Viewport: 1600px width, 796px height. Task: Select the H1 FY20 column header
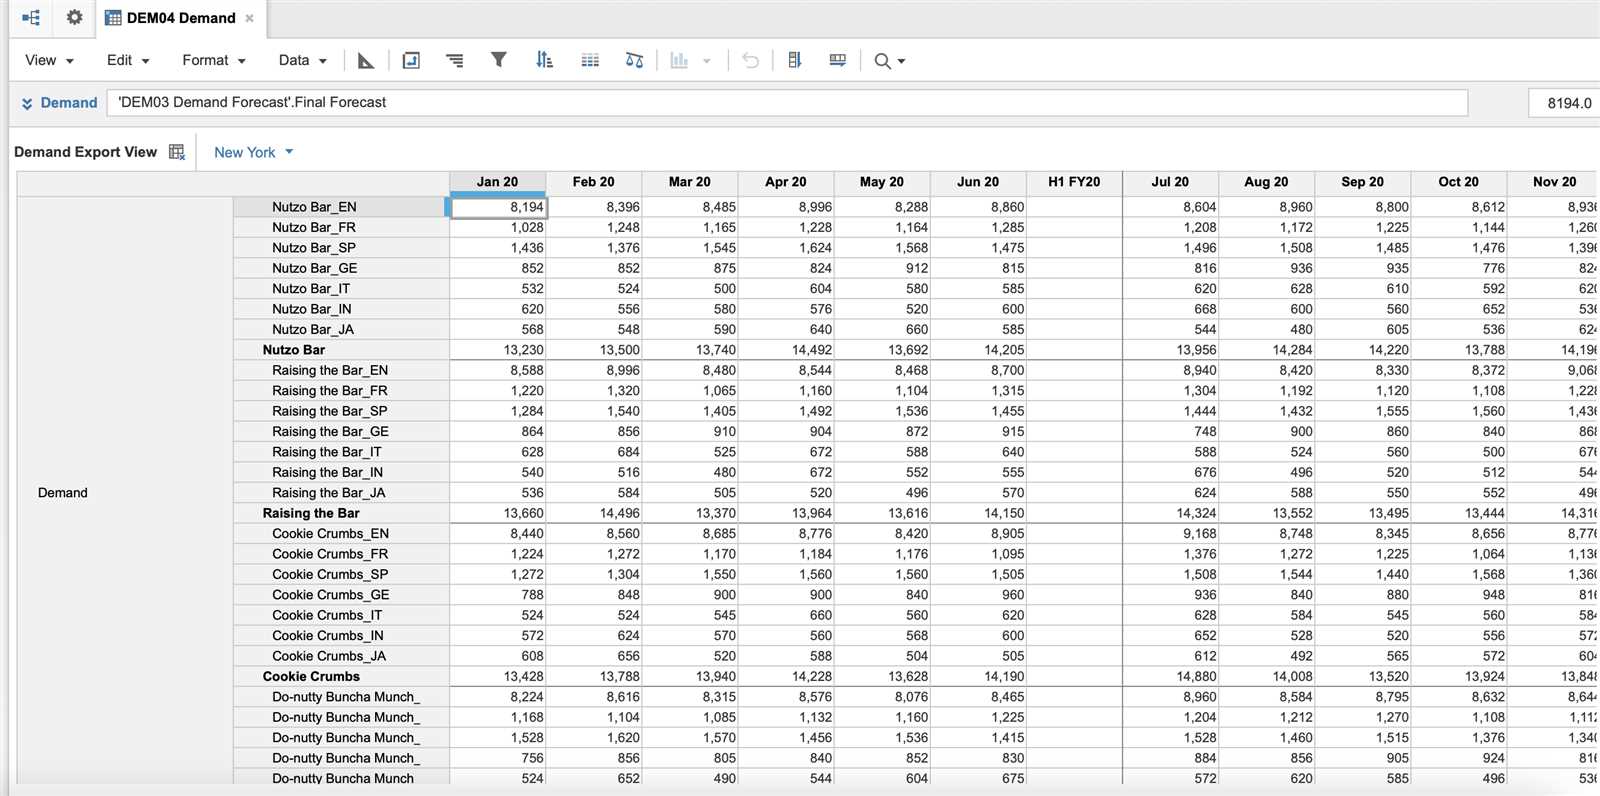point(1074,182)
